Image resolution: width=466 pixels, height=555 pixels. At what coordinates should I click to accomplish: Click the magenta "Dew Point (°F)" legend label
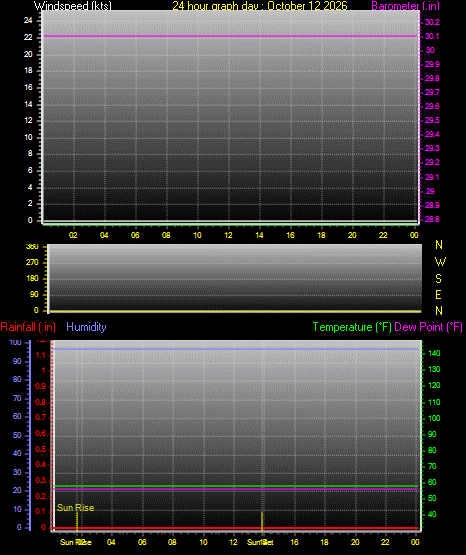click(428, 327)
